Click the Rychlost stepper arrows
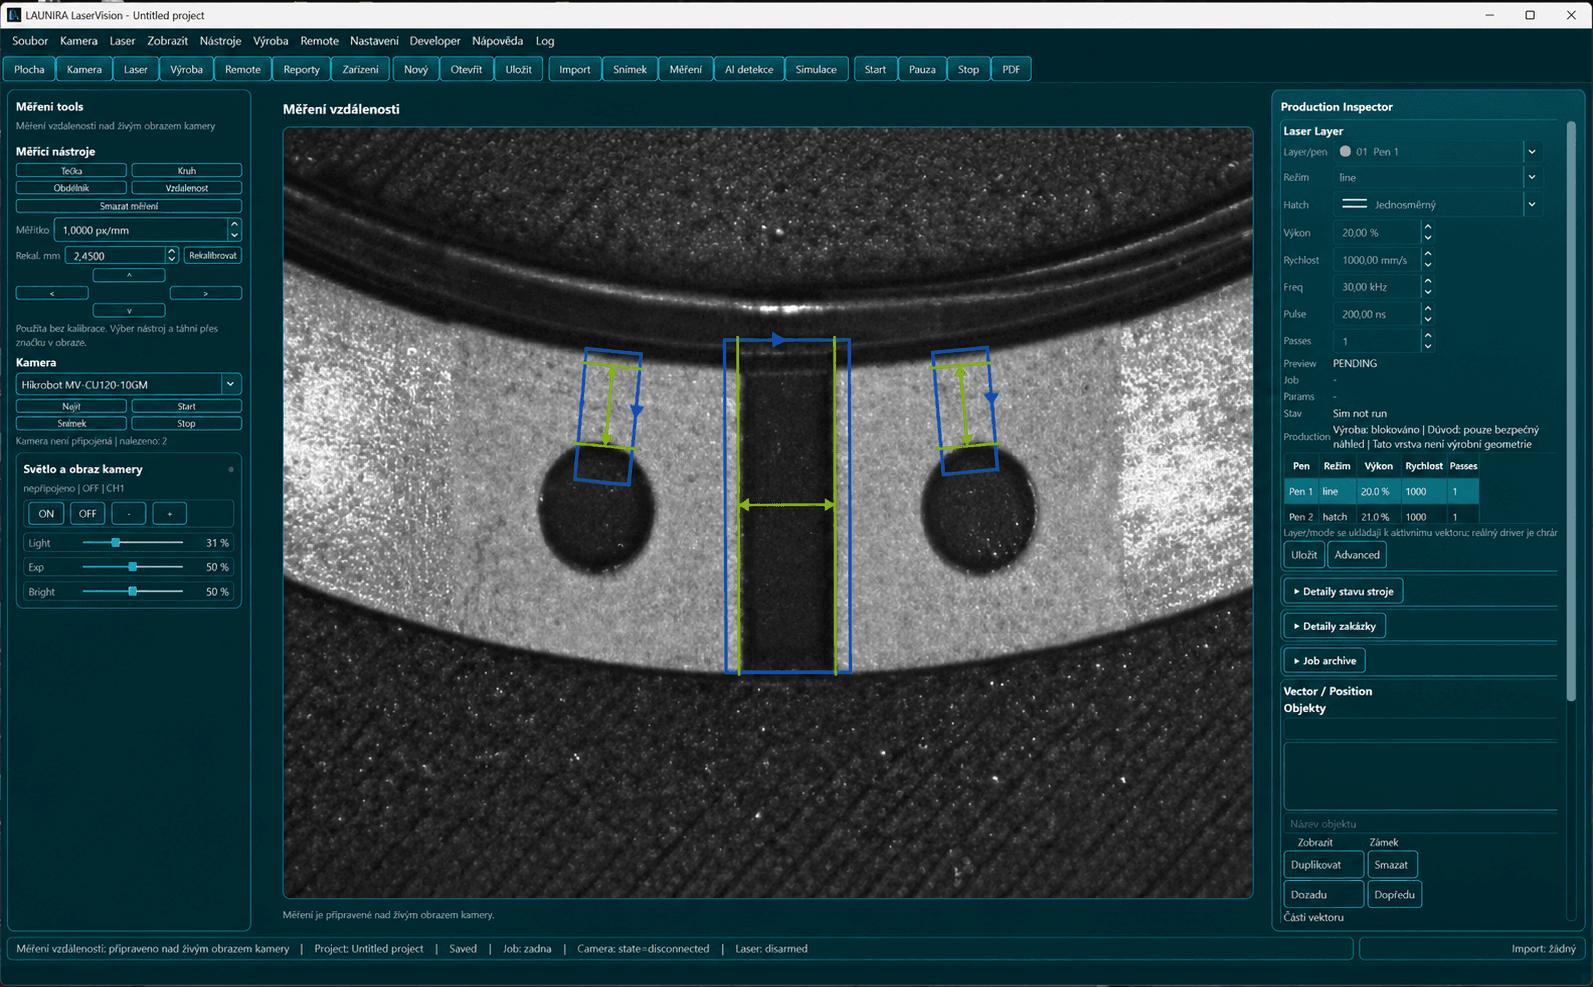 (1427, 259)
